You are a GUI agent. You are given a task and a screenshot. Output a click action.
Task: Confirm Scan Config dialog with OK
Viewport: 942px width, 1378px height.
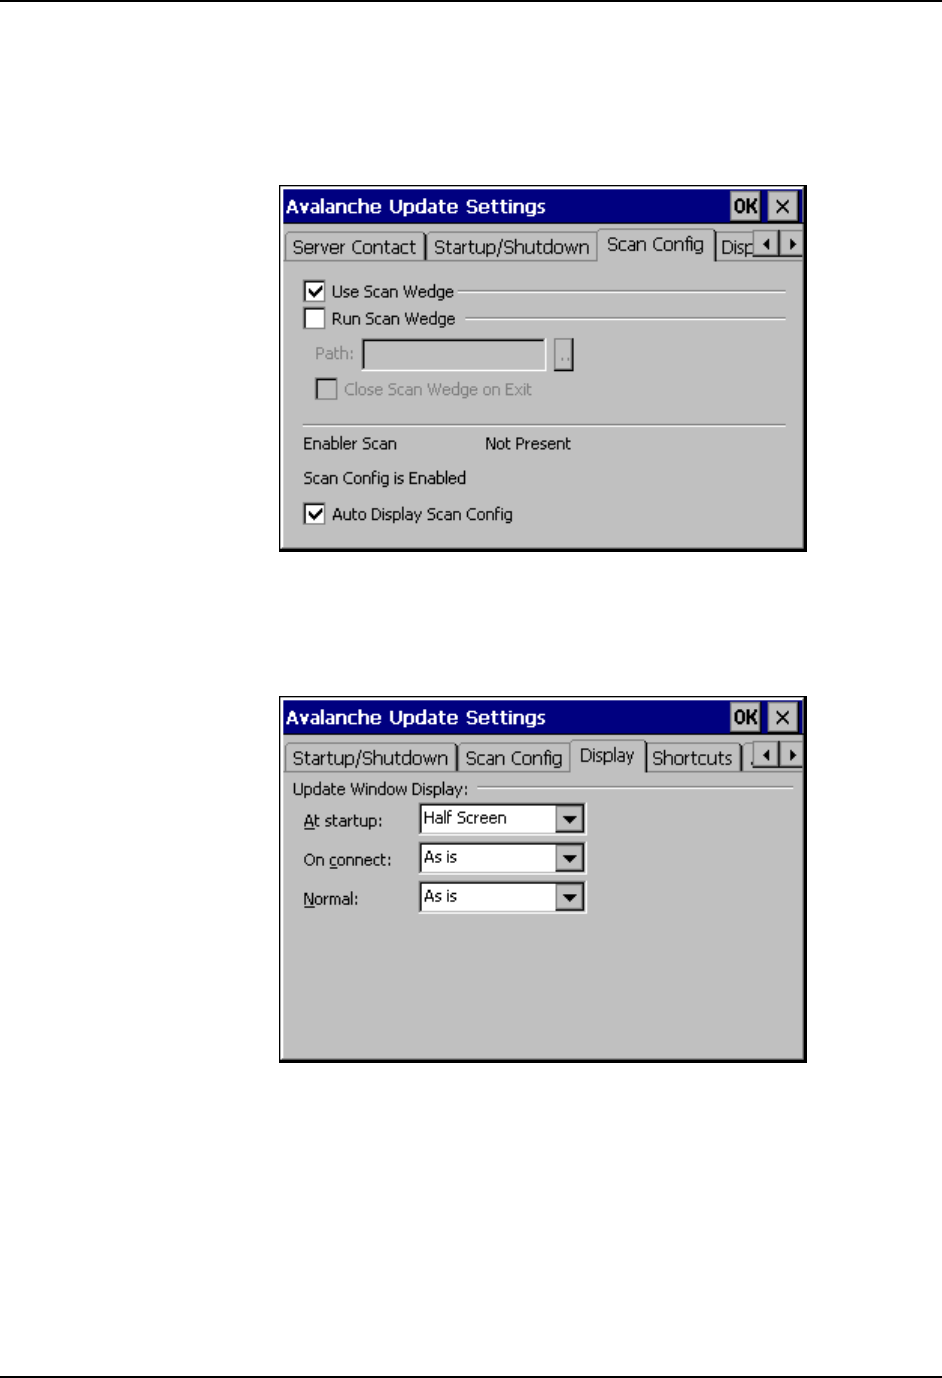pyautogui.click(x=745, y=207)
